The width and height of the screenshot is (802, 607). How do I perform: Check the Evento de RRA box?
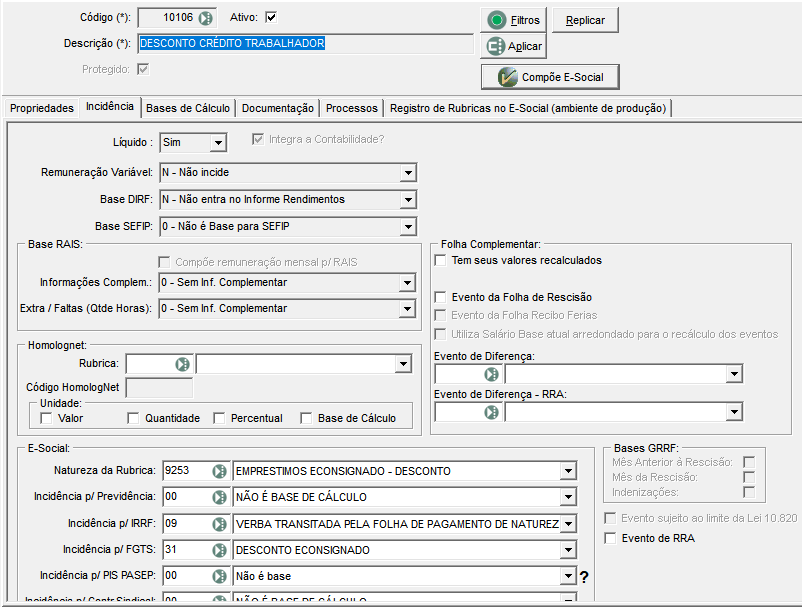pos(610,538)
